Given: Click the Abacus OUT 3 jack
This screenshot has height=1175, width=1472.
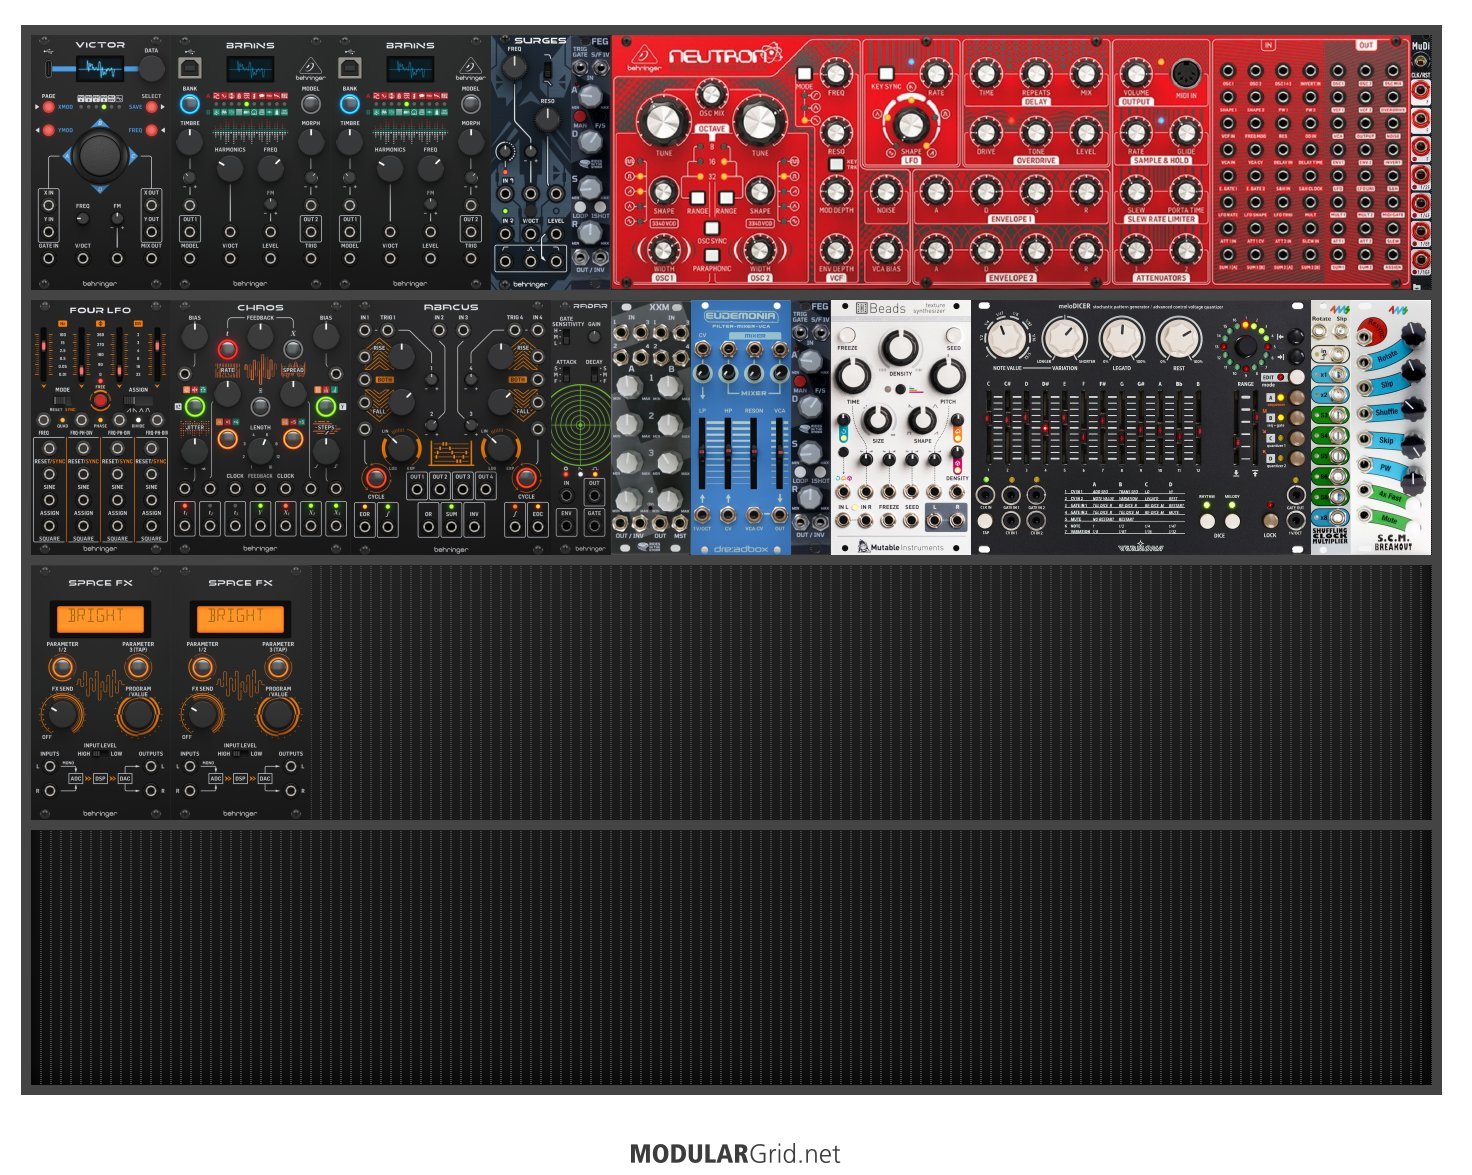Looking at the screenshot, I should 463,490.
